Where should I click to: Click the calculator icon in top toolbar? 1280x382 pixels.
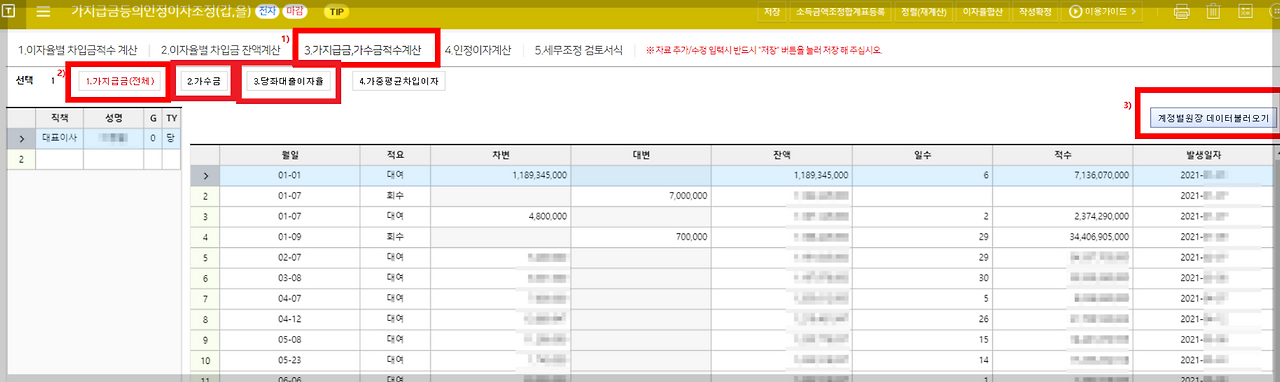pos(1245,12)
